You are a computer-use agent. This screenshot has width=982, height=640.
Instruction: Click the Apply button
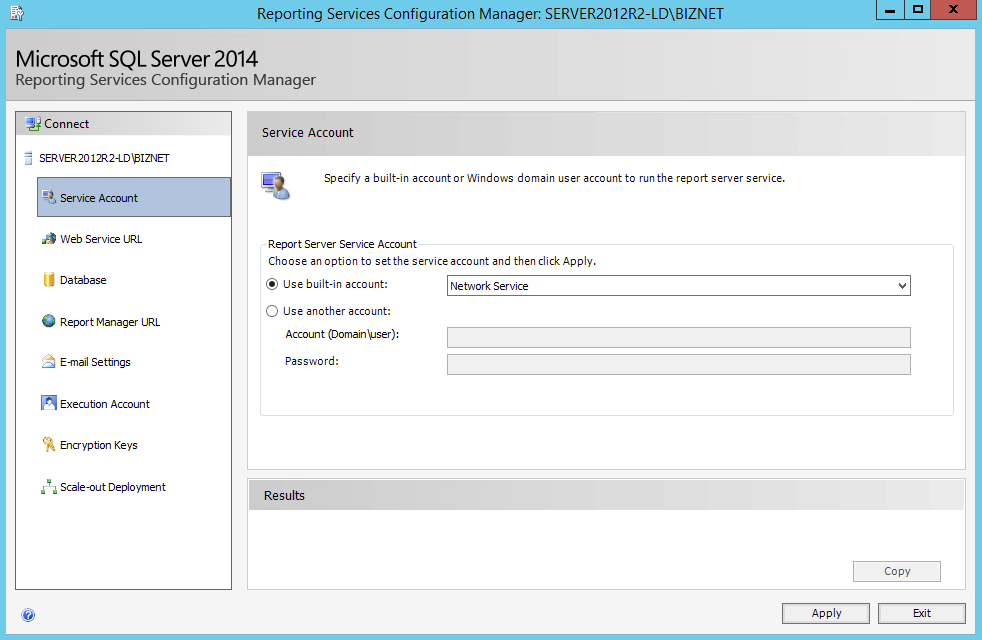click(826, 613)
